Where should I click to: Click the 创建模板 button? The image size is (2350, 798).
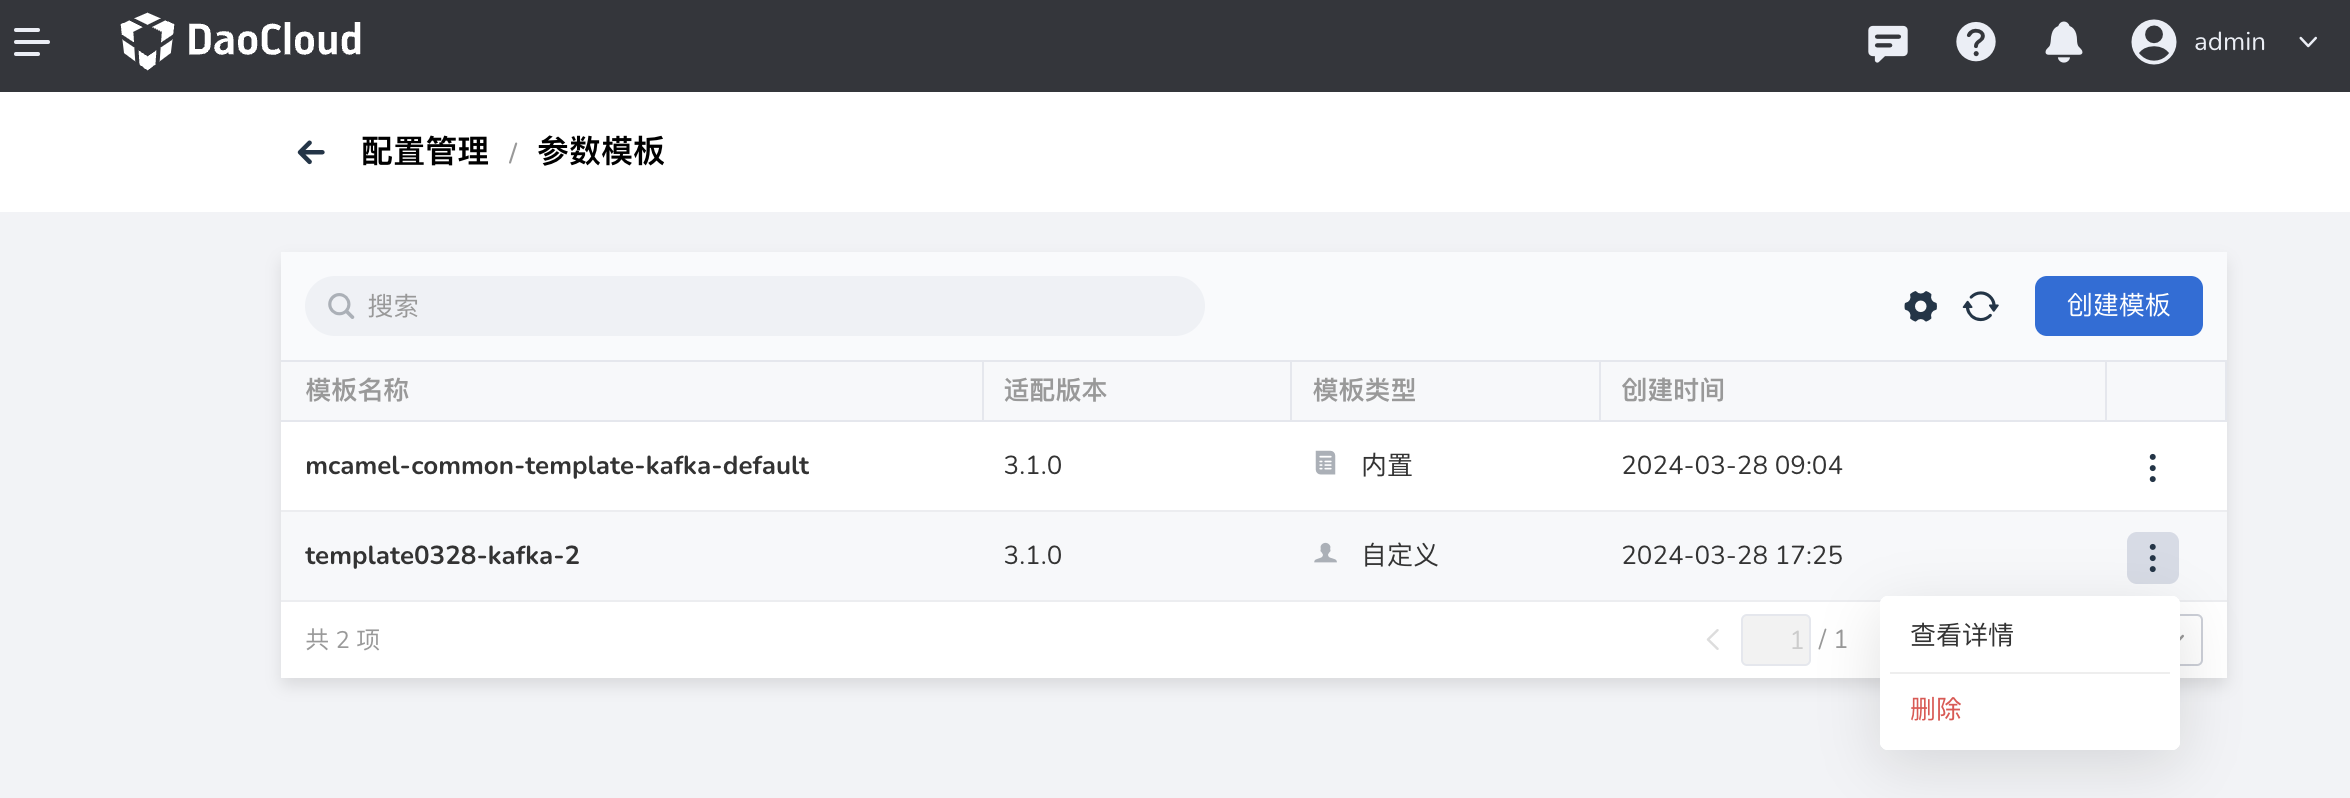point(2117,306)
